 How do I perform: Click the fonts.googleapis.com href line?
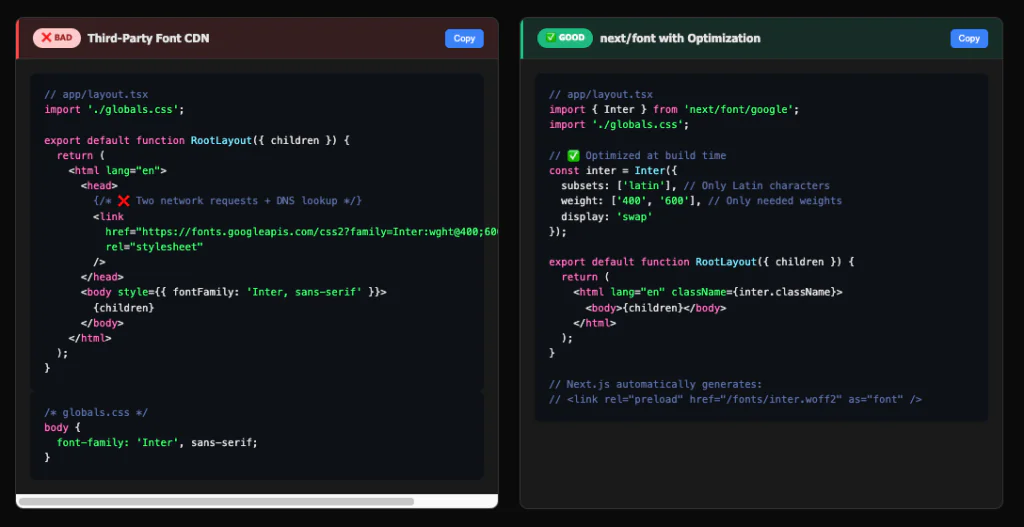pyautogui.click(x=301, y=231)
